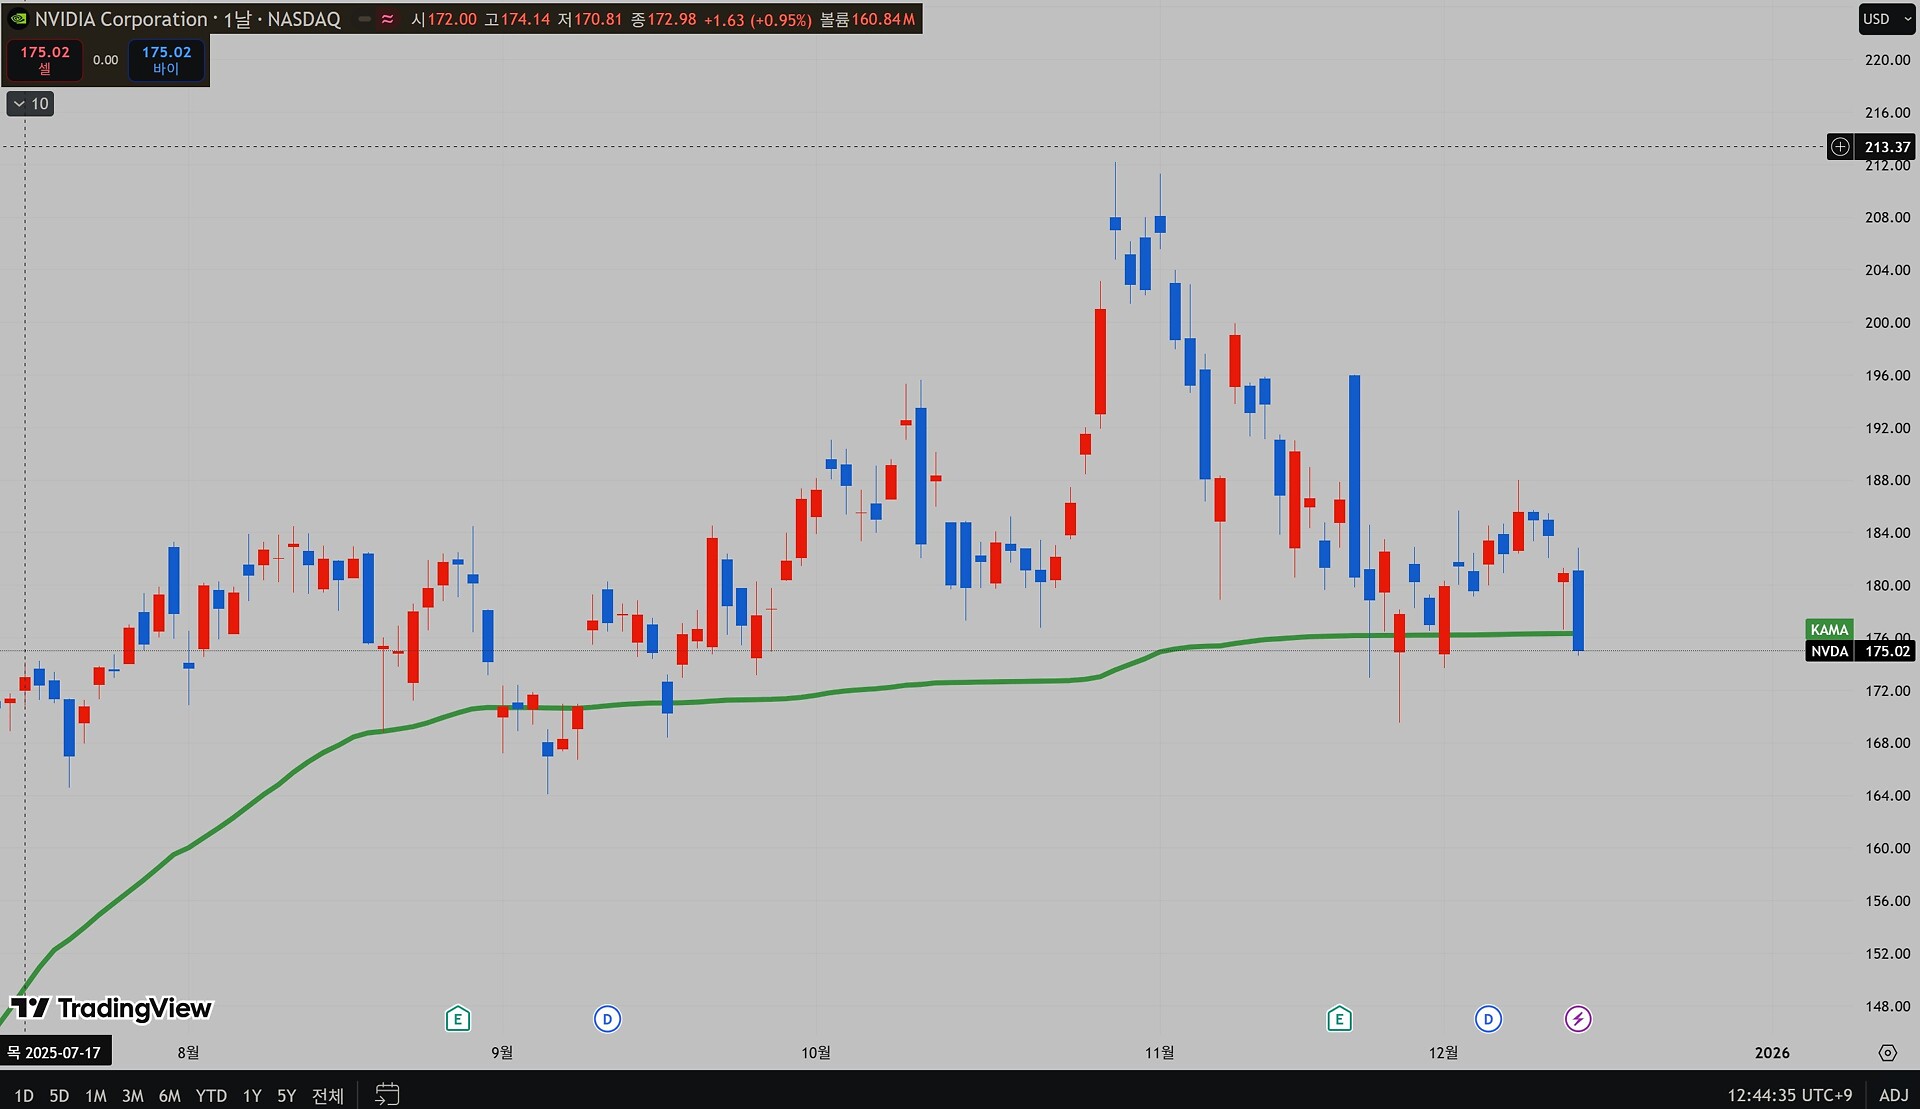Click the green KAMA indicator label

click(1829, 629)
